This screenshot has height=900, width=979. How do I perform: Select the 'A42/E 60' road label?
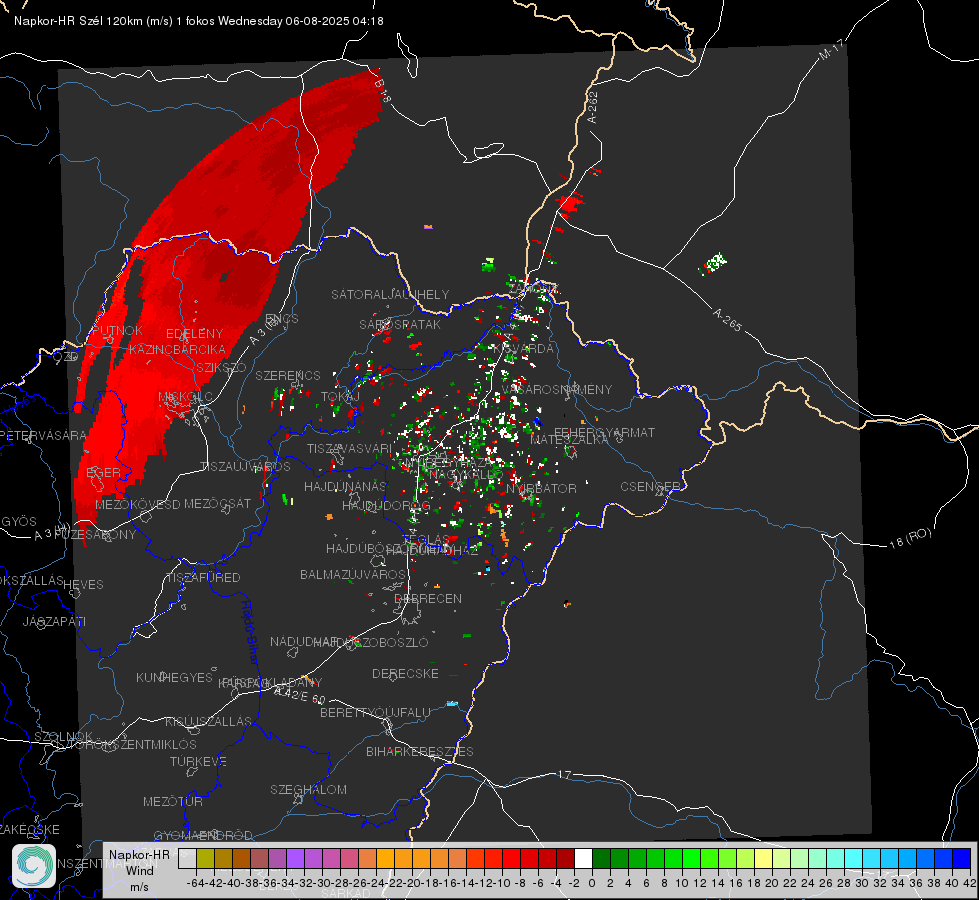300,695
